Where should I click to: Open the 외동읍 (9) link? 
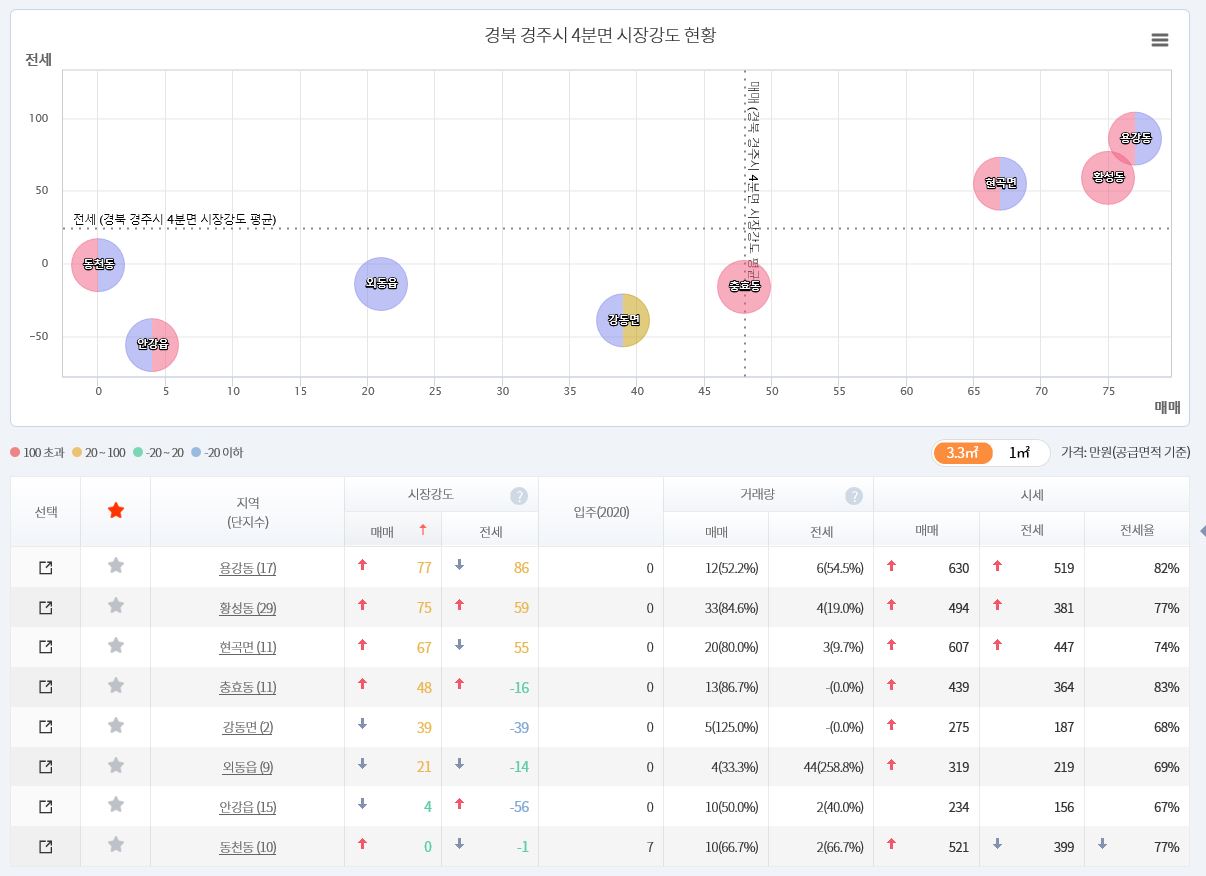click(247, 767)
